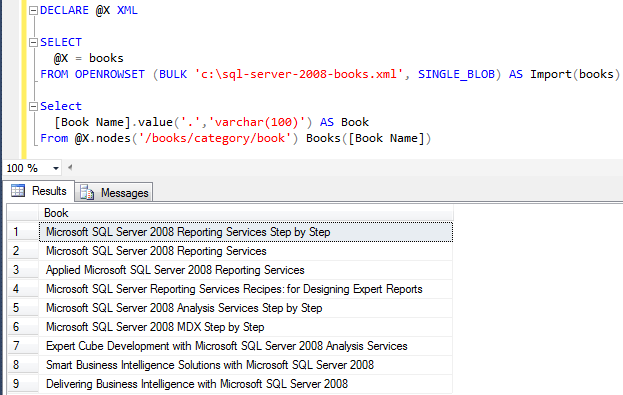623x395 pixels.
Task: Collapse the uppercase SELECT statement outline
Action: tap(34, 43)
